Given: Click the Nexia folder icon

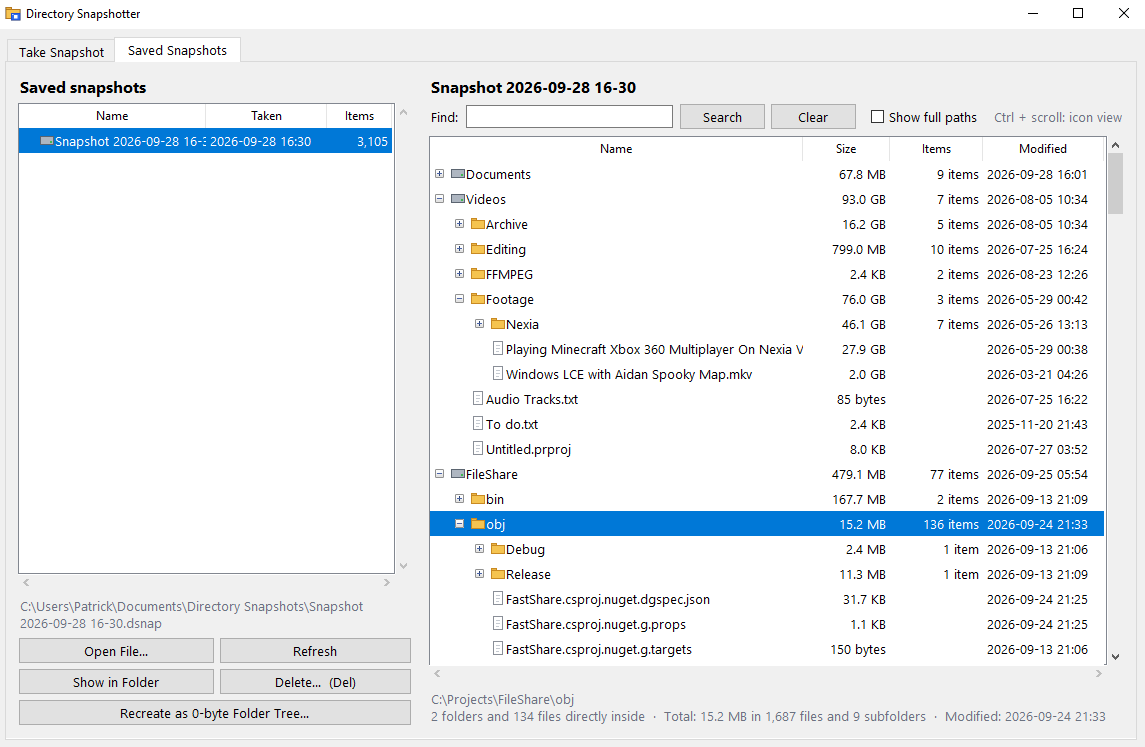Looking at the screenshot, I should (498, 323).
